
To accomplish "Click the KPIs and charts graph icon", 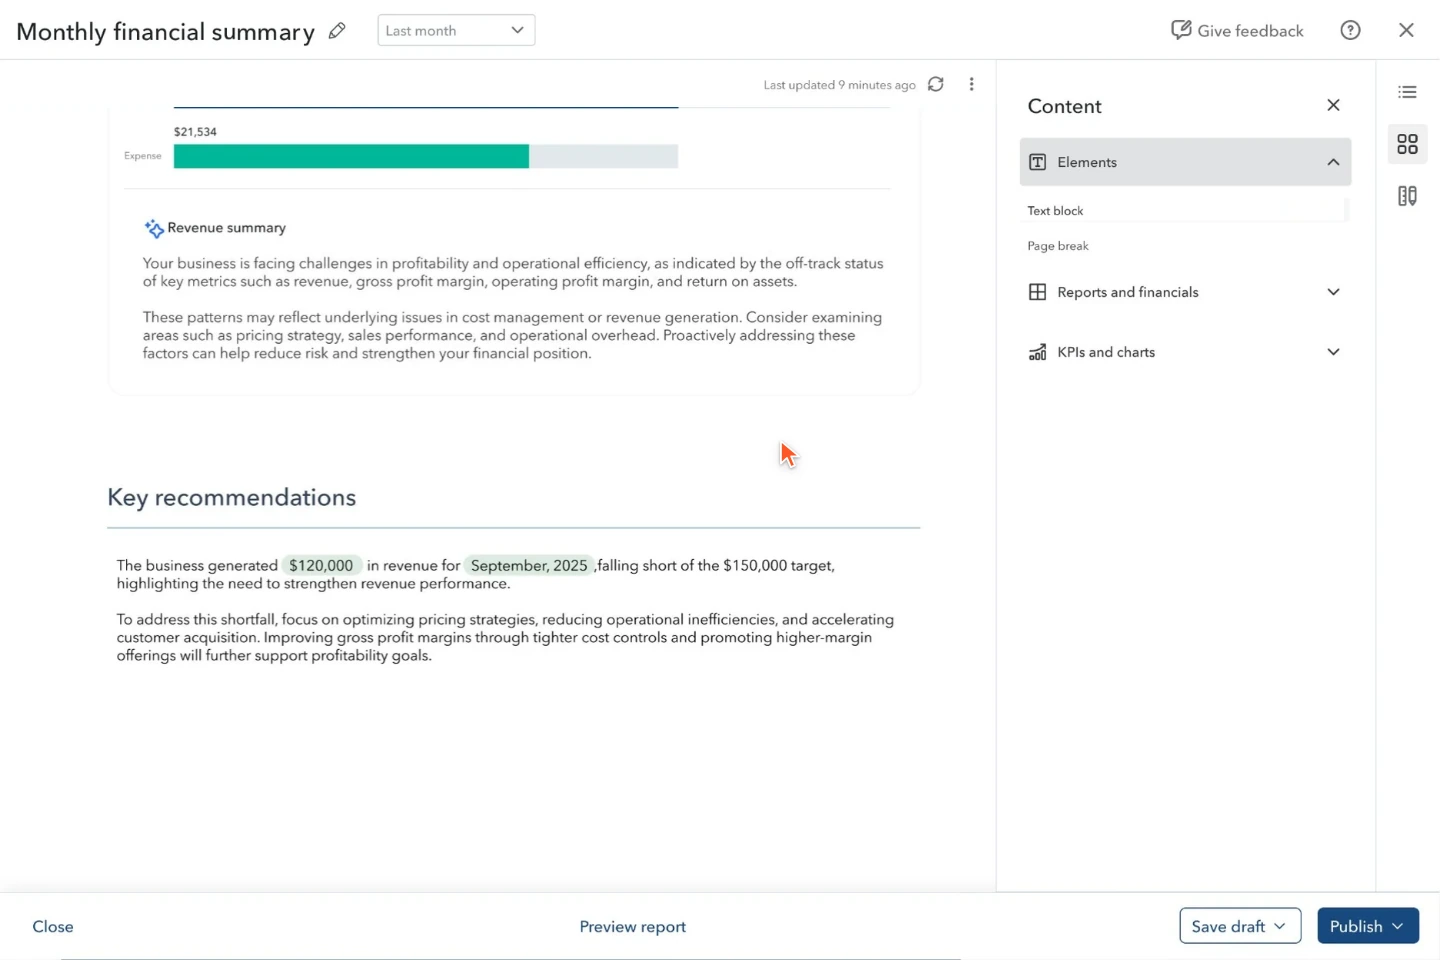I will pyautogui.click(x=1038, y=352).
